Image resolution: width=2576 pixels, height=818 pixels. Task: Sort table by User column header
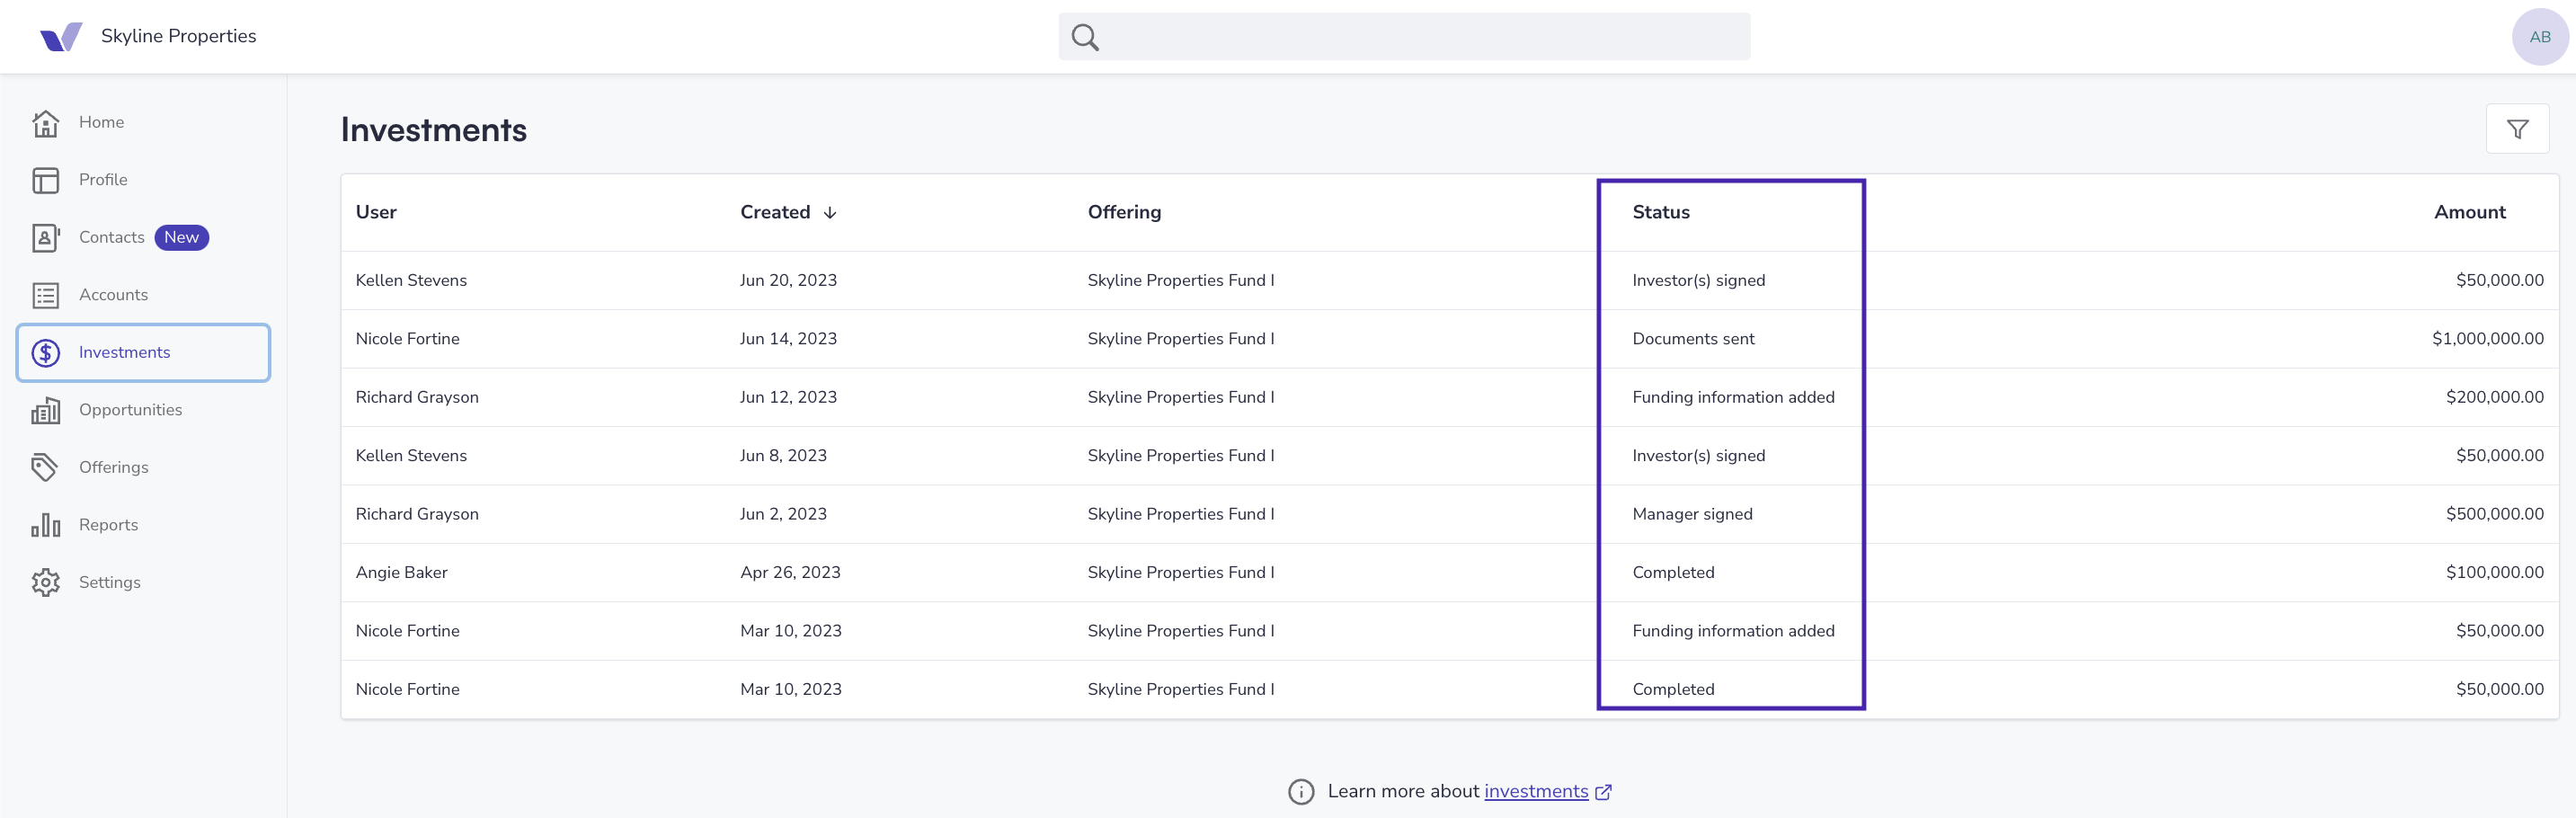(x=376, y=212)
